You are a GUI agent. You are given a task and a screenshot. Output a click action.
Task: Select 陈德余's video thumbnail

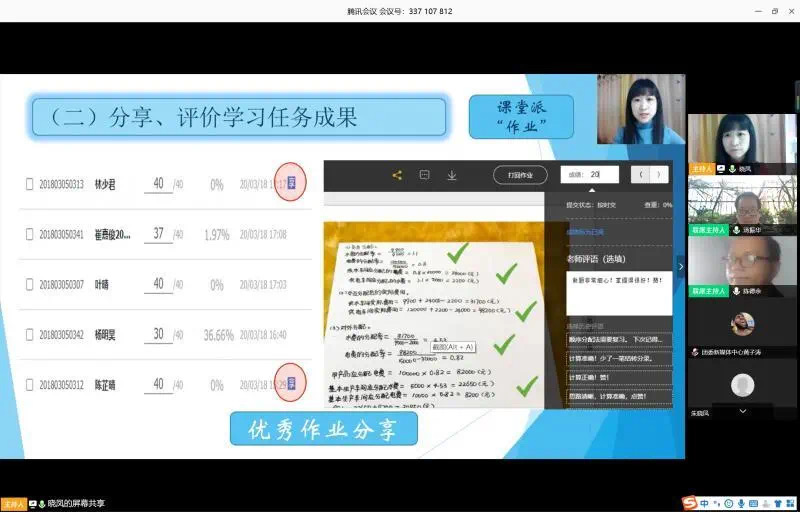(x=742, y=267)
